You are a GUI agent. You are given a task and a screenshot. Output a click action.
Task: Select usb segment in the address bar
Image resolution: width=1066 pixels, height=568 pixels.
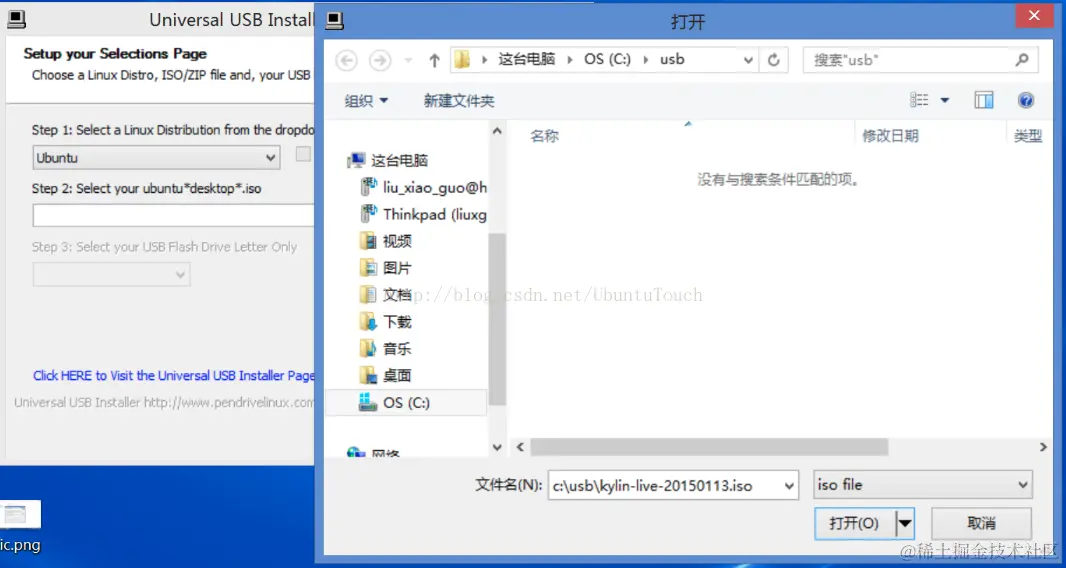click(672, 59)
